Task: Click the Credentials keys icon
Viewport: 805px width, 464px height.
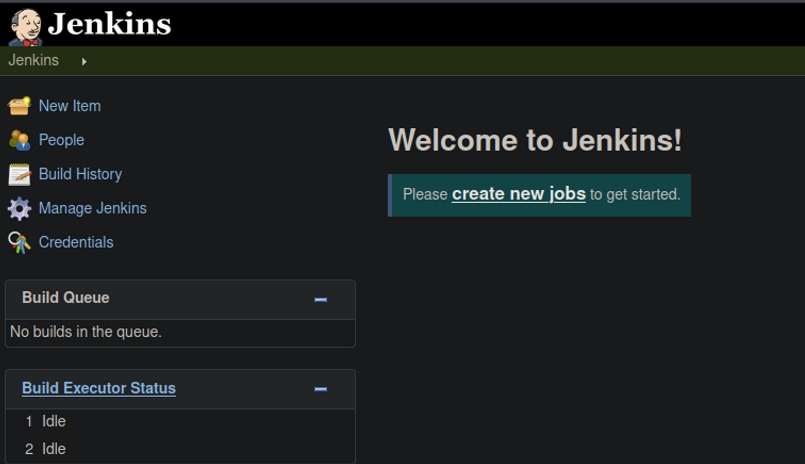Action: click(19, 242)
